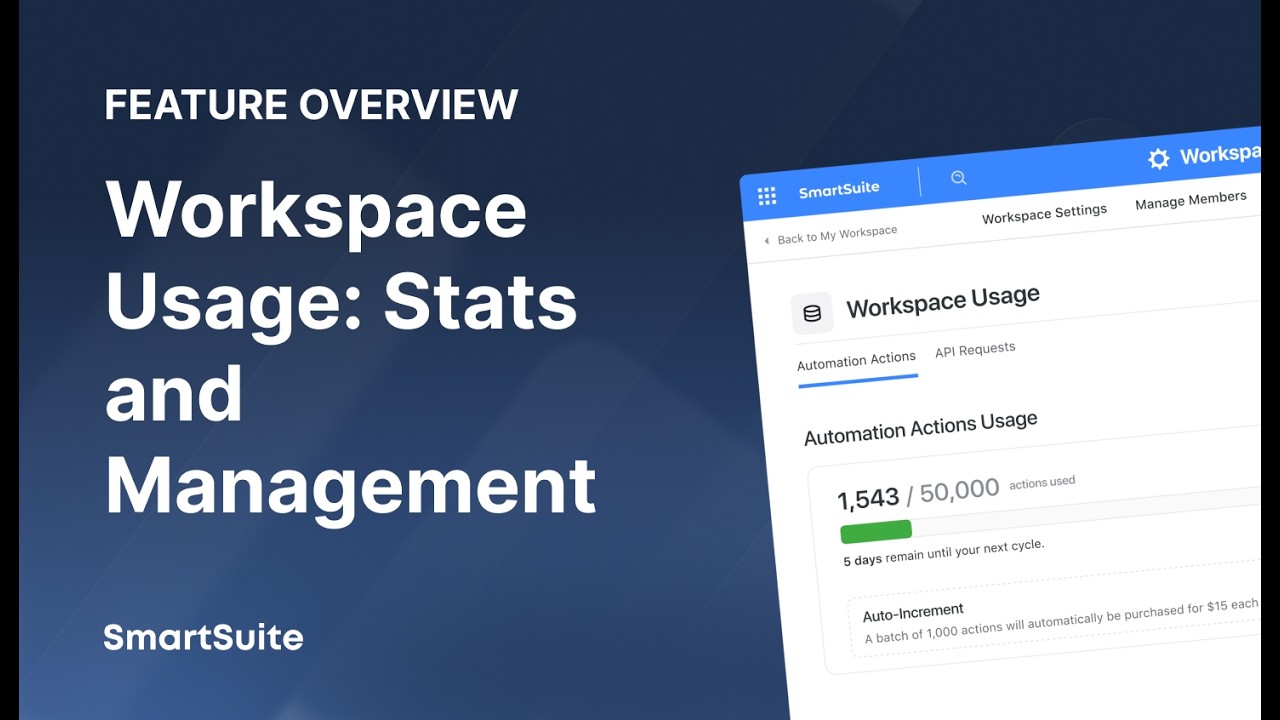Switch to the Automation Actions tab
The width and height of the screenshot is (1280, 720).
click(x=856, y=360)
